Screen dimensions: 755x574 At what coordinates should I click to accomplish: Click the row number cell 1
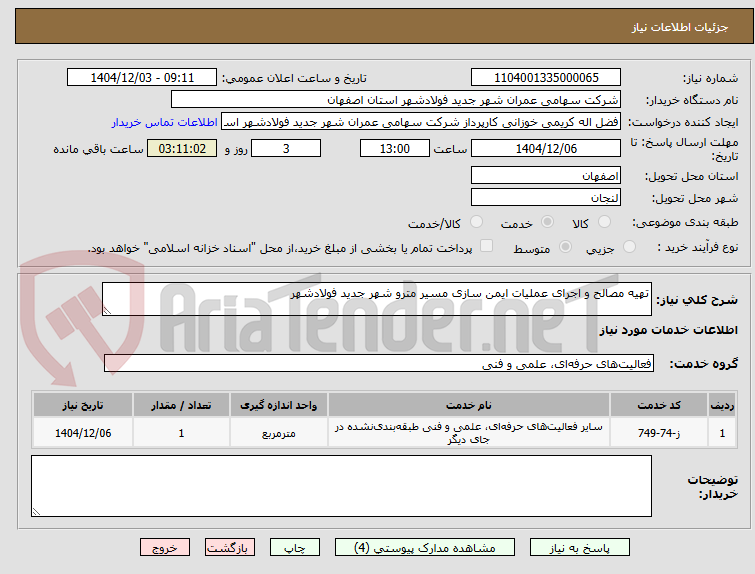coord(722,433)
